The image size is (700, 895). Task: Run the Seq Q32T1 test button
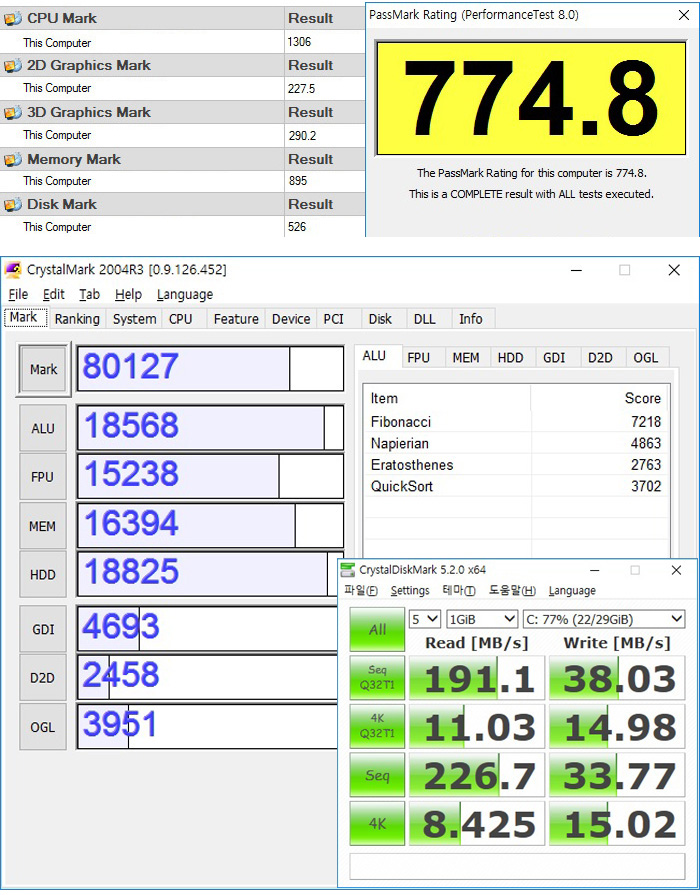coord(377,678)
